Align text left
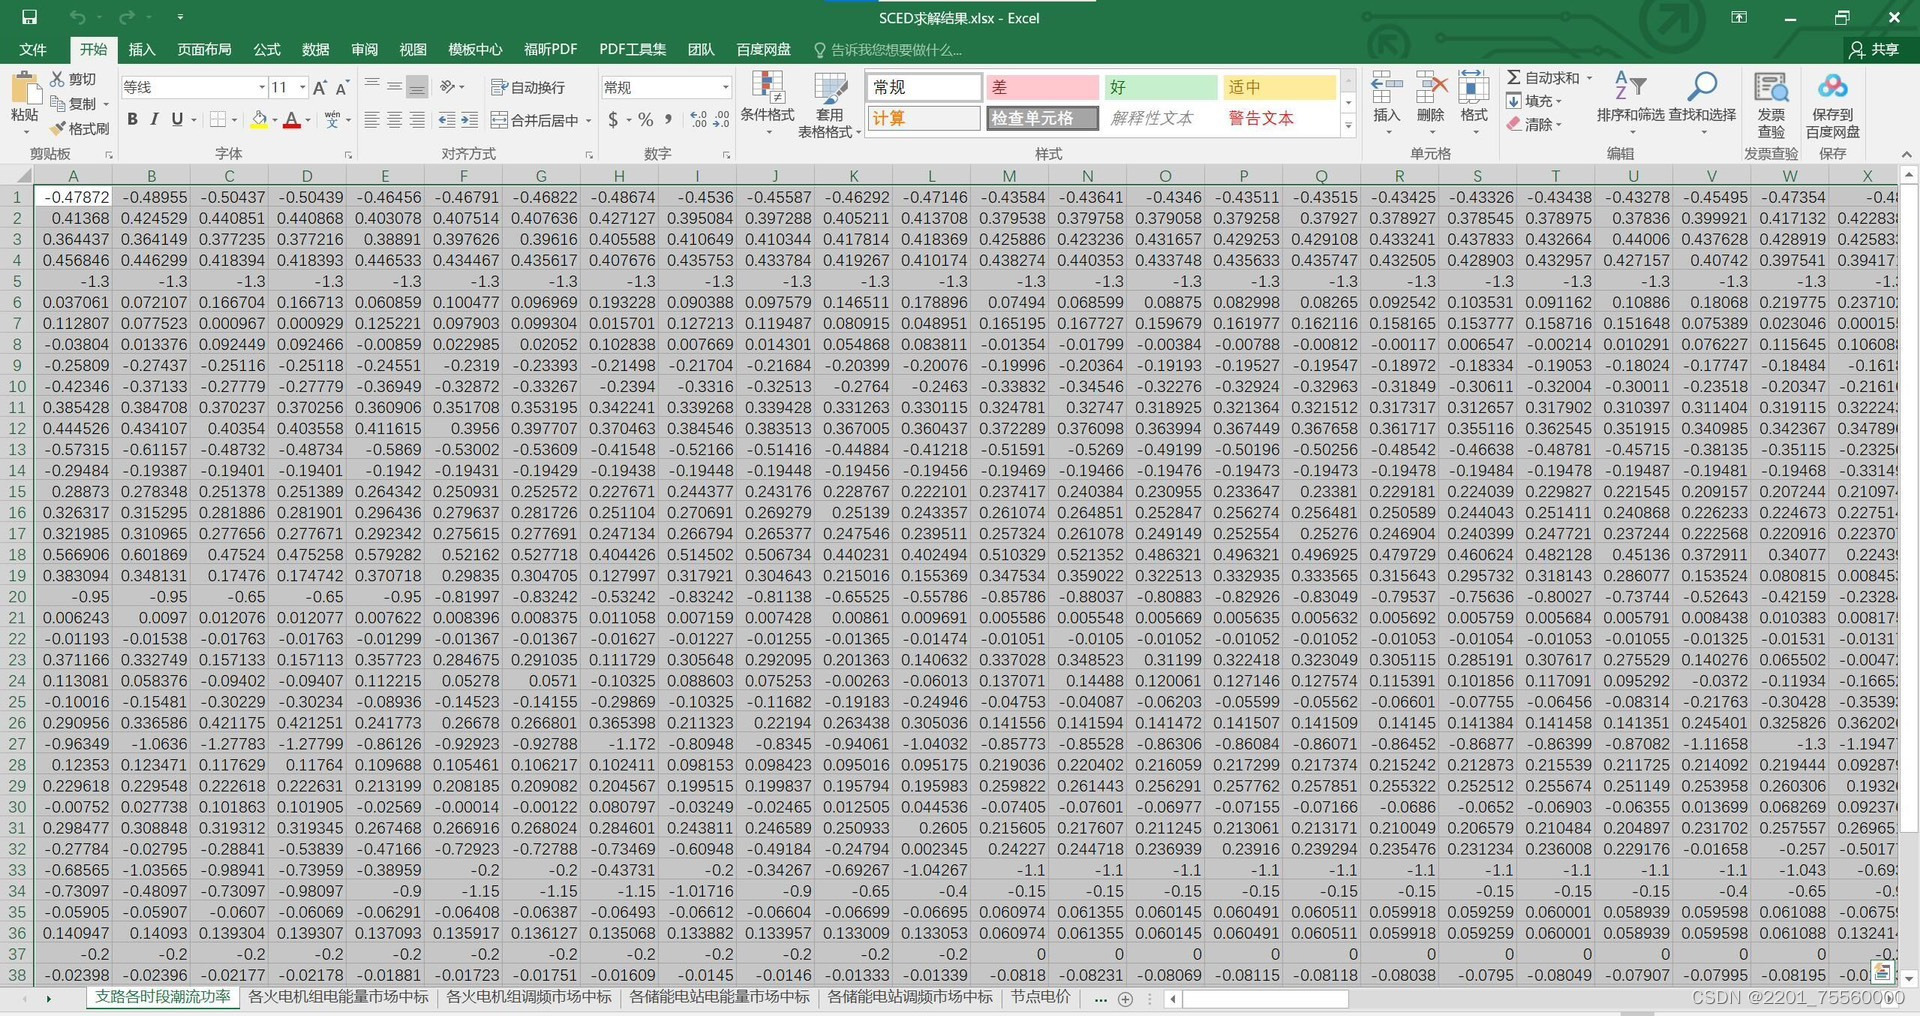Screen dimensions: 1920x1016 pyautogui.click(x=372, y=120)
